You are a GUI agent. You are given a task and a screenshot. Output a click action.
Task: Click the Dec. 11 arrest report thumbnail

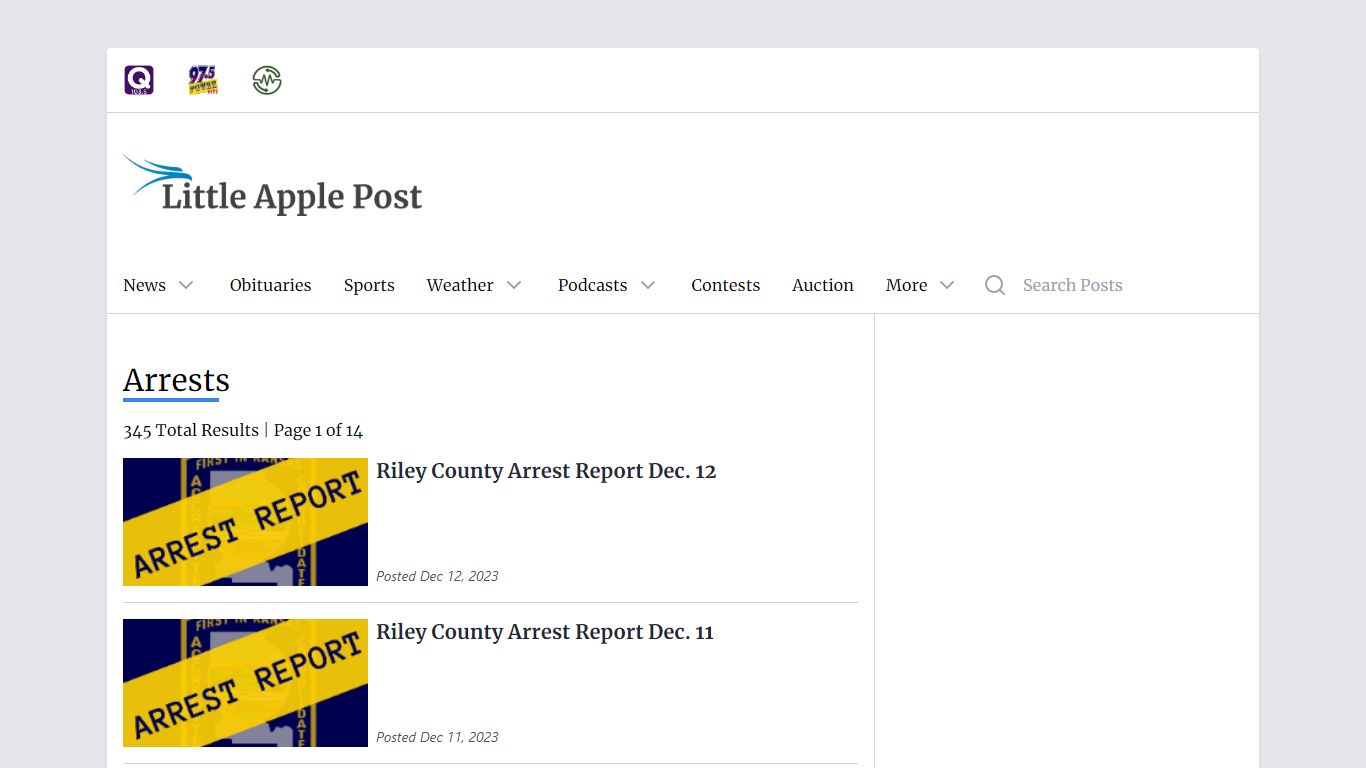(x=245, y=683)
